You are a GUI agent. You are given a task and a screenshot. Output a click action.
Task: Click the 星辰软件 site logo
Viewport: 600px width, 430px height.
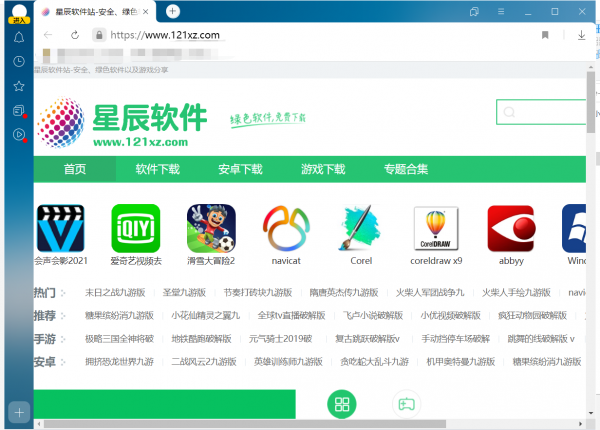[122, 122]
